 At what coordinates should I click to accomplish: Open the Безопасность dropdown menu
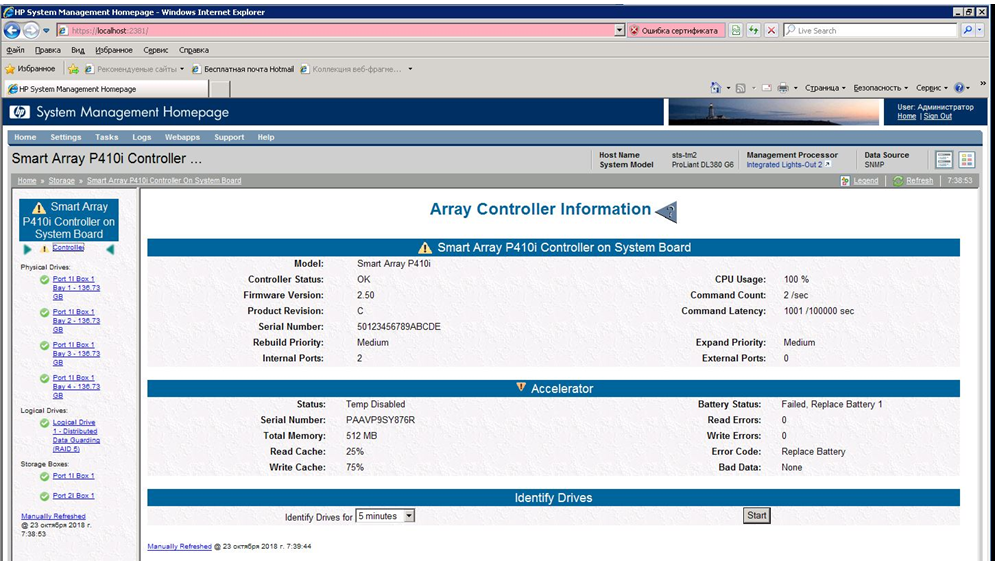tap(881, 88)
